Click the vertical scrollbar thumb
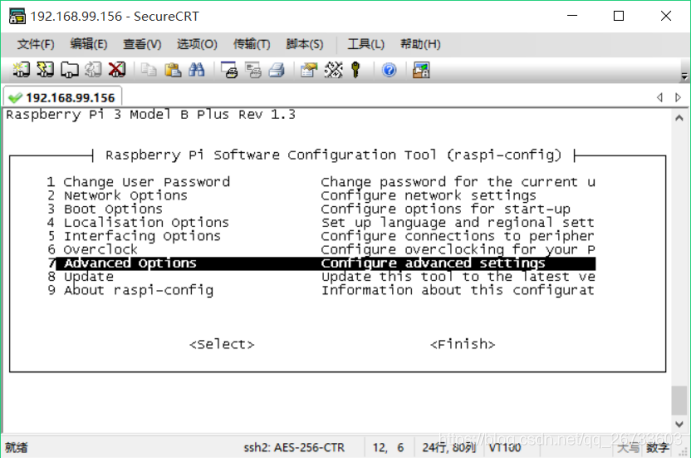692x458 pixels. pos(679,401)
